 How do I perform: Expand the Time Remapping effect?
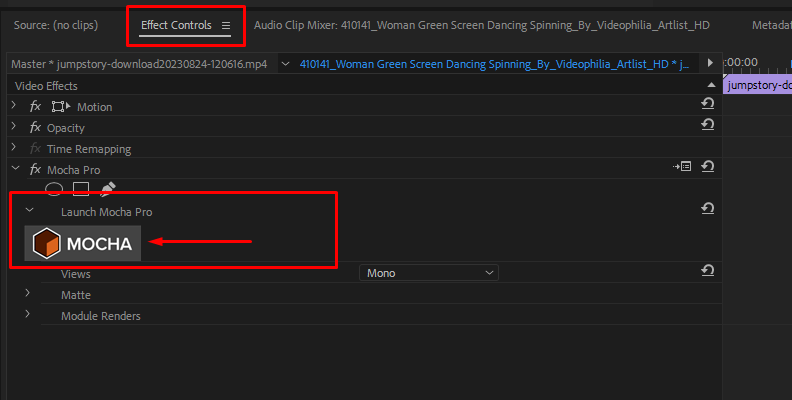(x=14, y=148)
